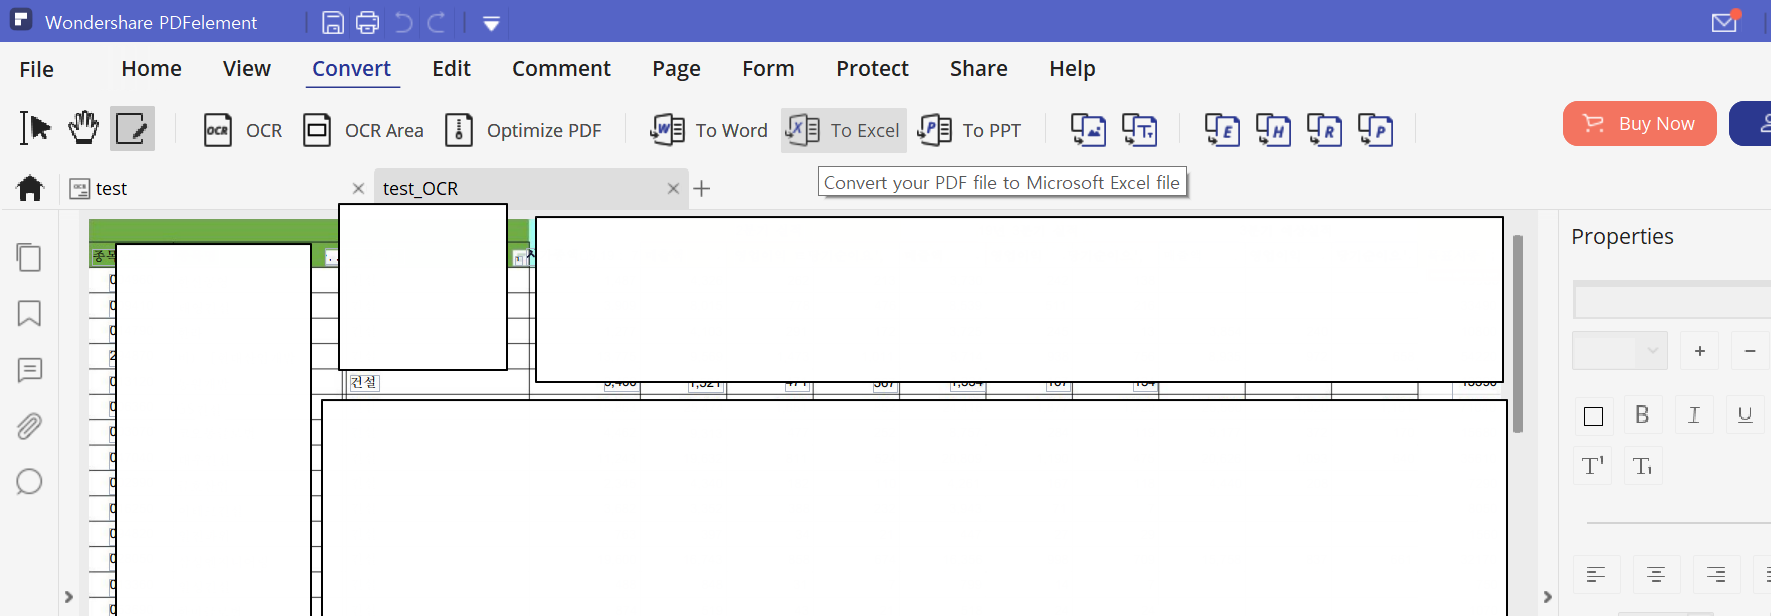Align text left

coord(1596,574)
